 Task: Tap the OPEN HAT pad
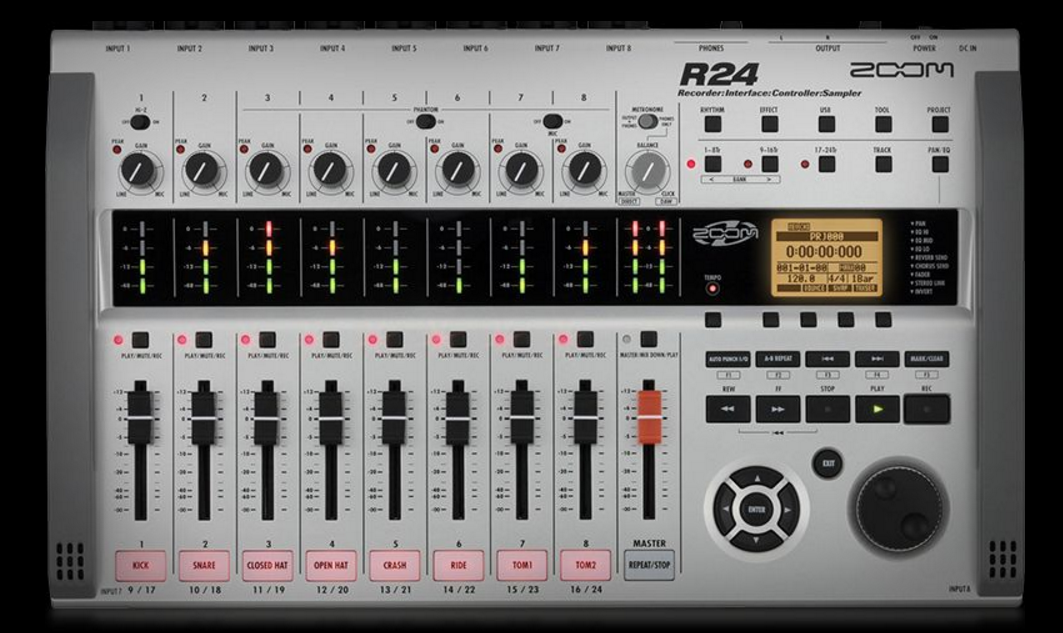pos(331,565)
